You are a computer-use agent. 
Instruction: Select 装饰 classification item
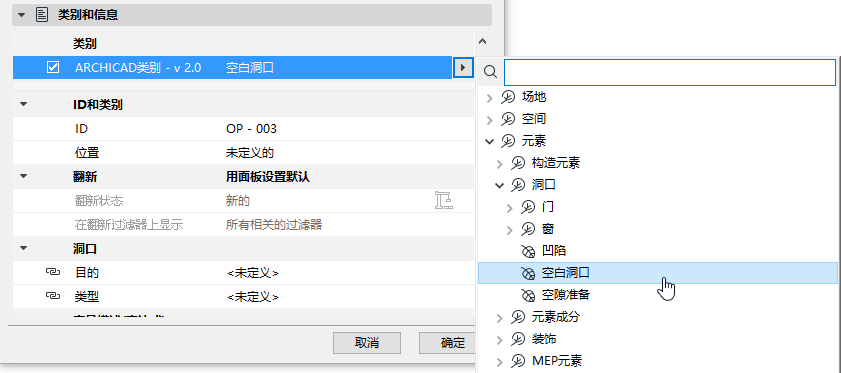[x=544, y=339]
